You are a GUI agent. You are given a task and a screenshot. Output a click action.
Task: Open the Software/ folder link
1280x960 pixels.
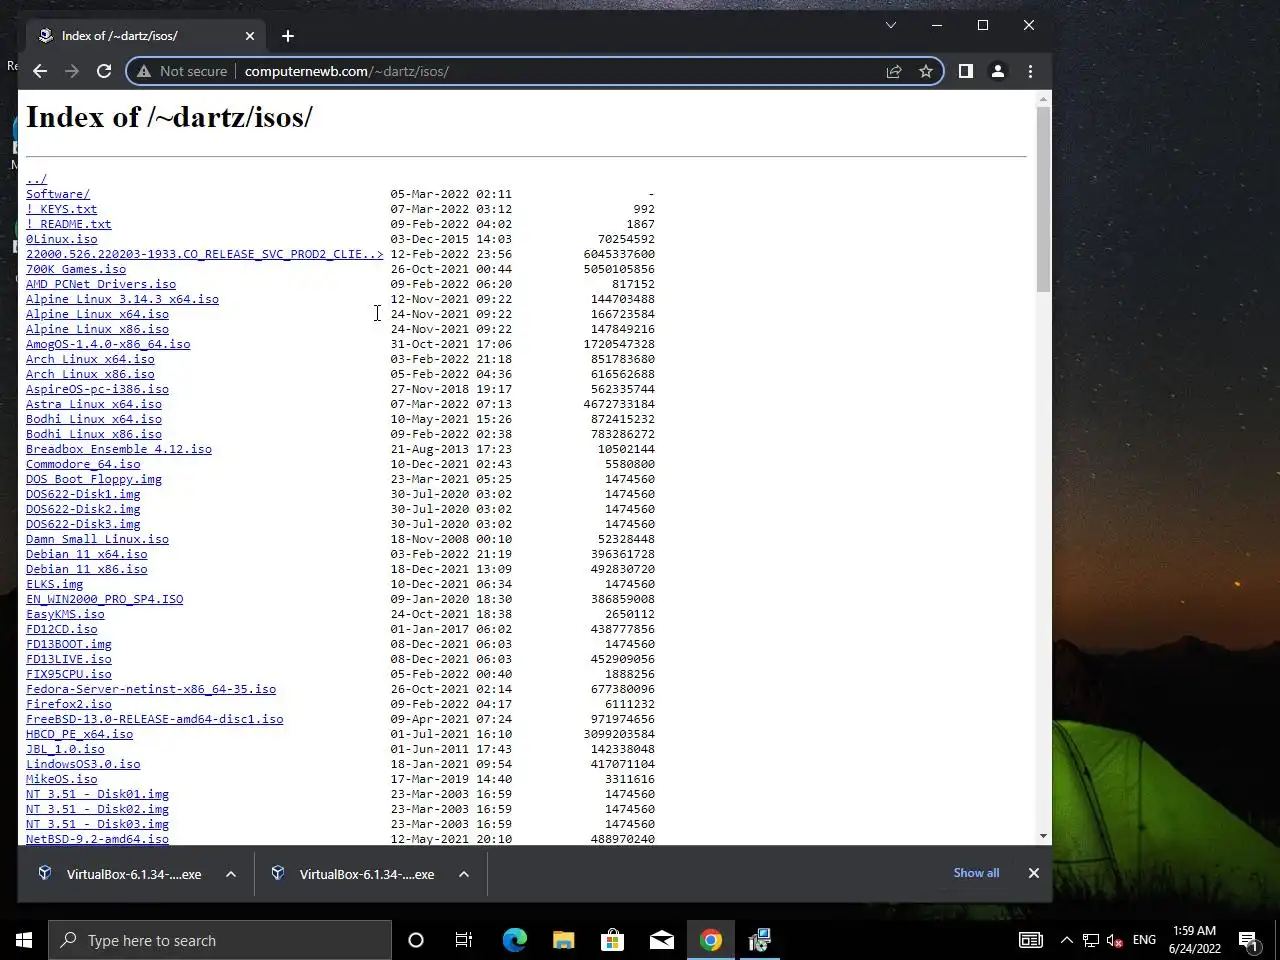58,194
